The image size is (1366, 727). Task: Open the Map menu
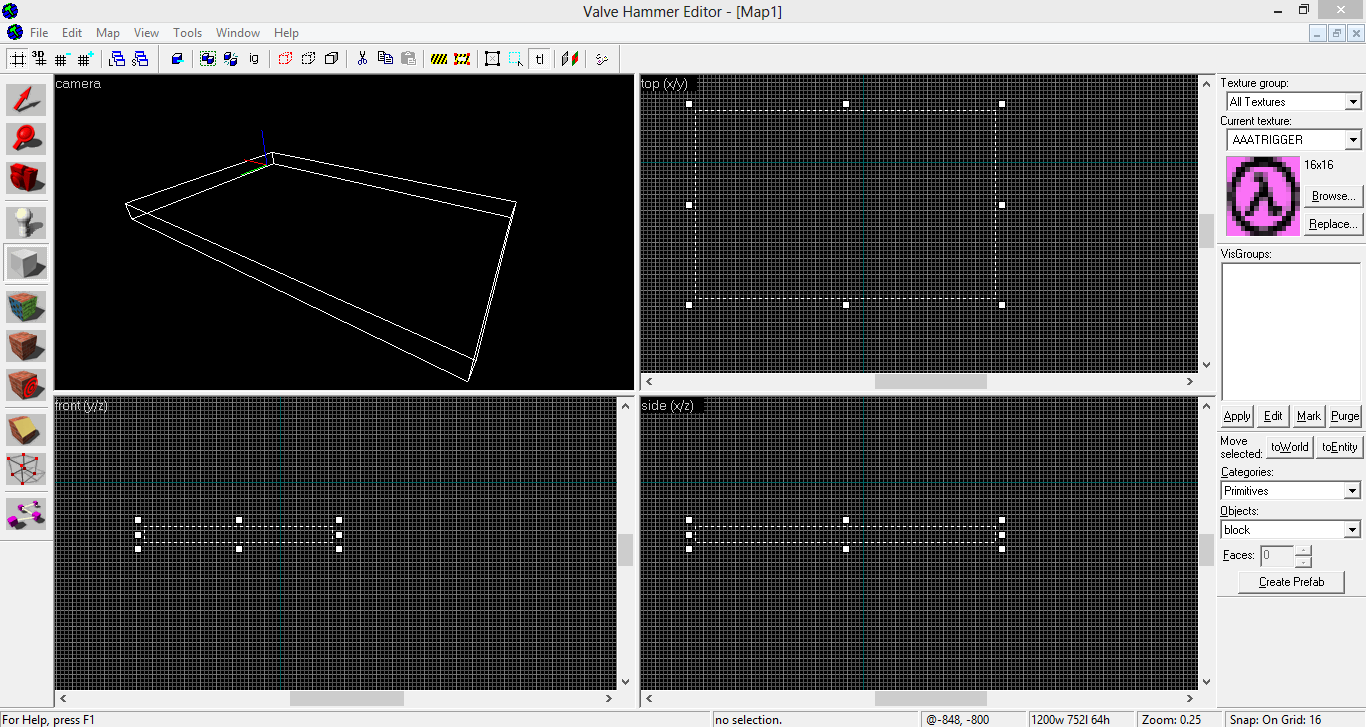[x=107, y=33]
